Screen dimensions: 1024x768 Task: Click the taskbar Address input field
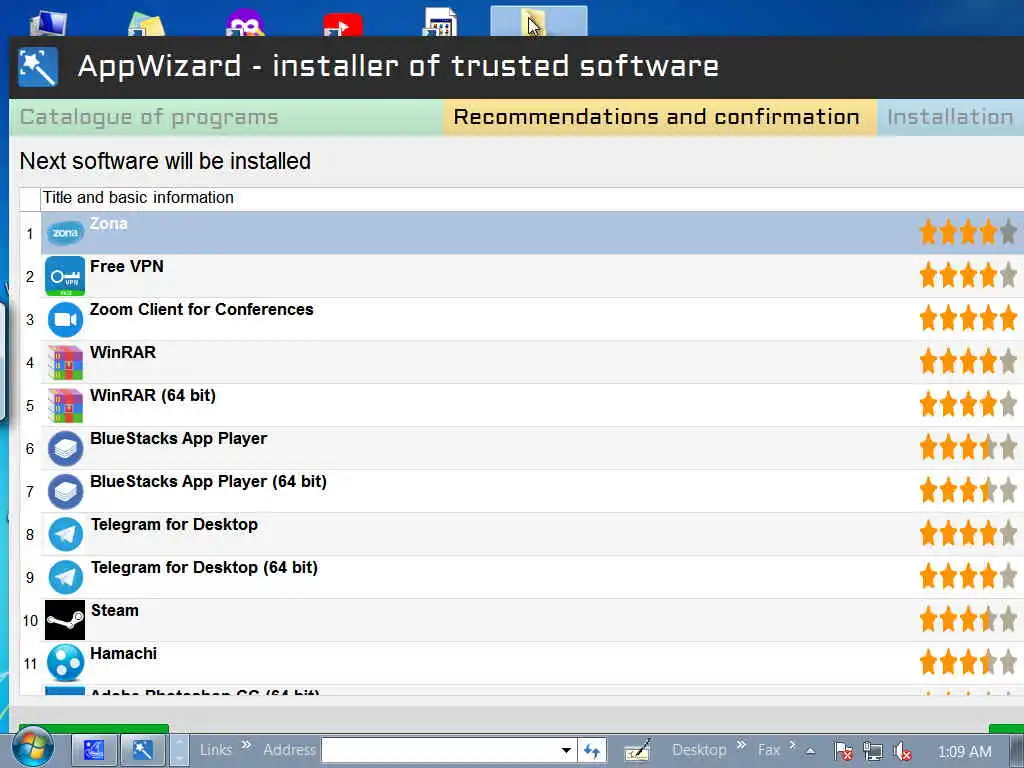[x=440, y=750]
